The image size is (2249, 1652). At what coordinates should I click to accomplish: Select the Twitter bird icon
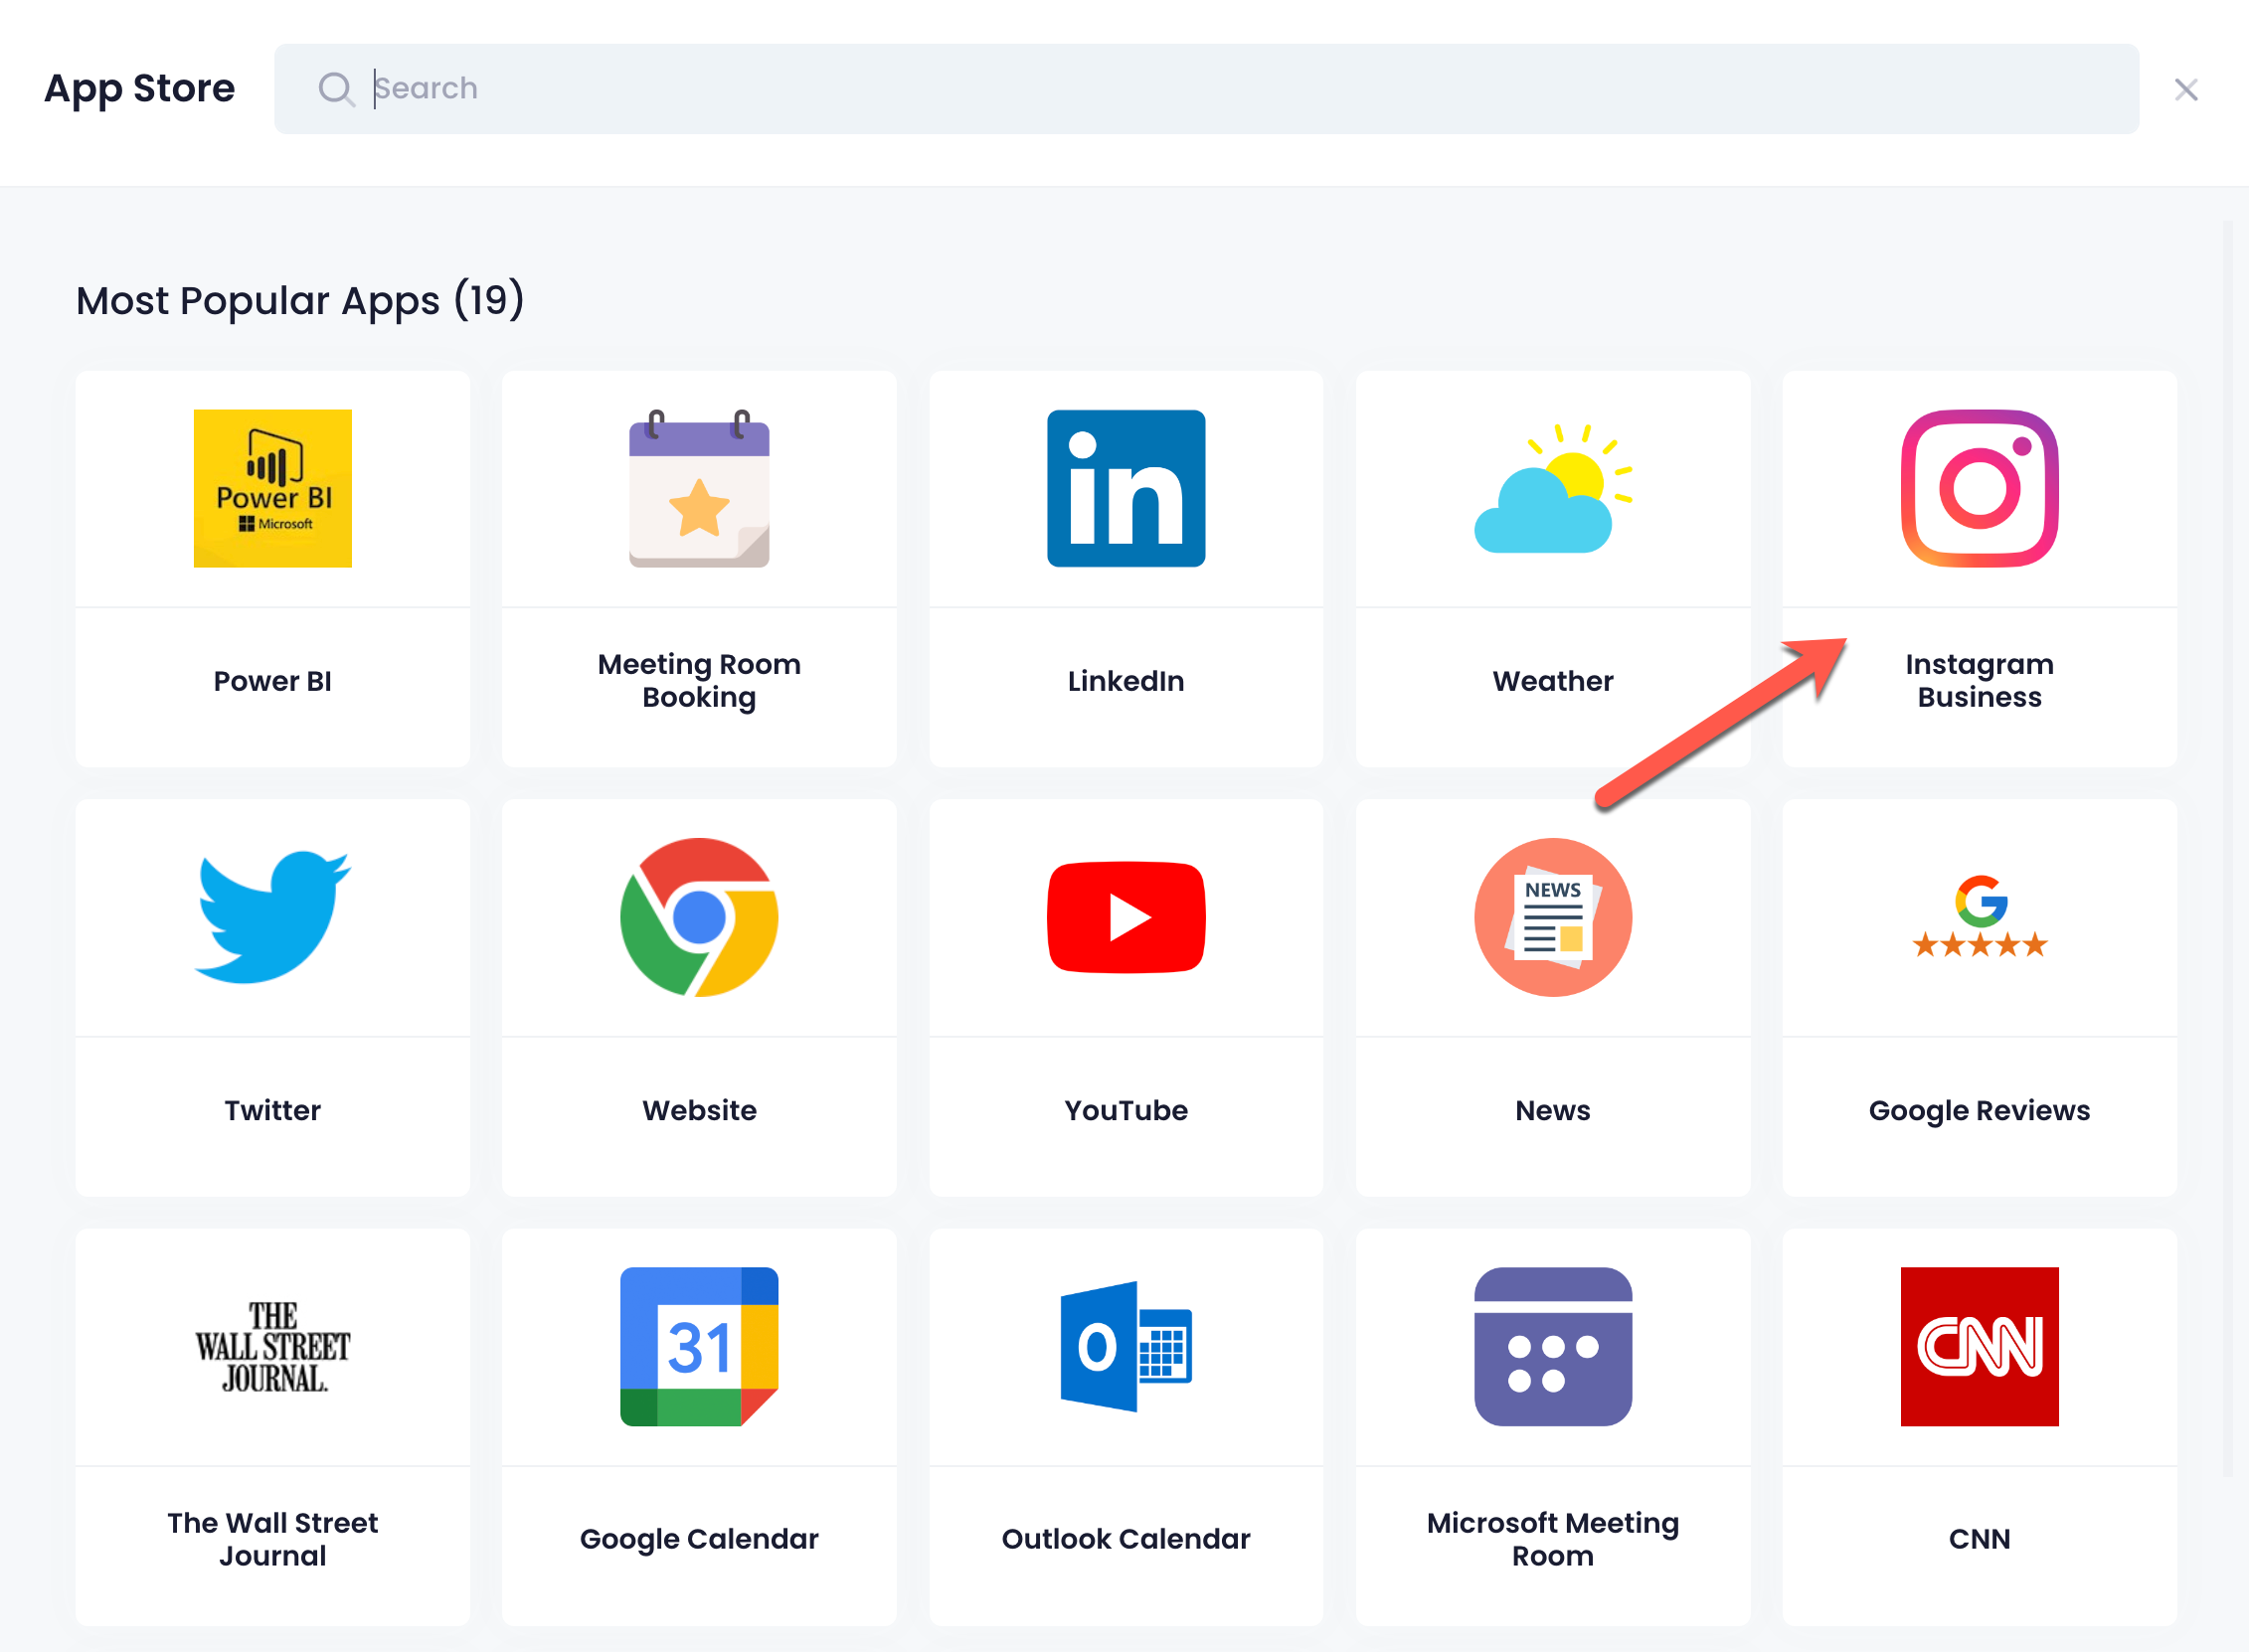(x=272, y=917)
